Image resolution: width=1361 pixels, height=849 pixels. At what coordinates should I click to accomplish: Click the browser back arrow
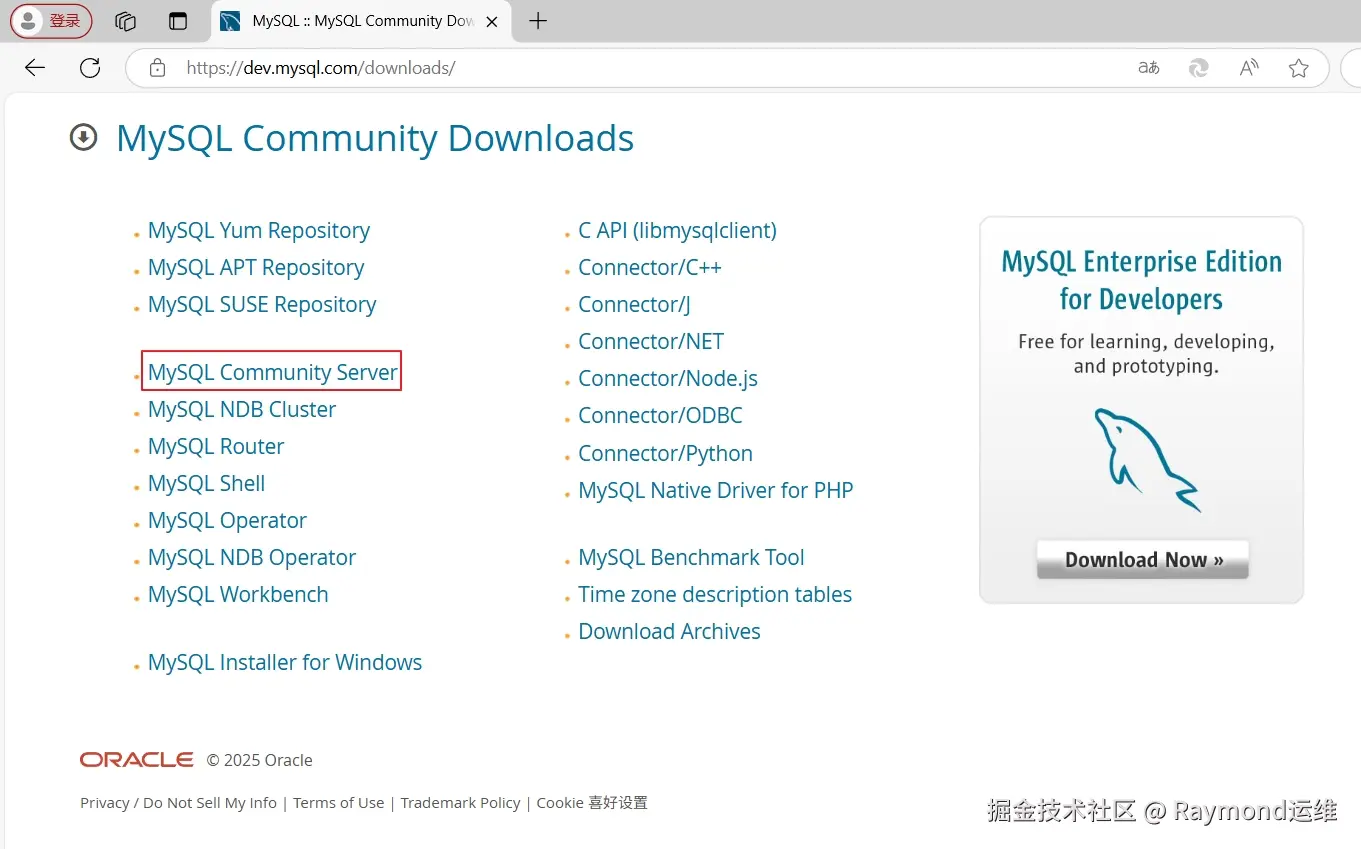[35, 68]
